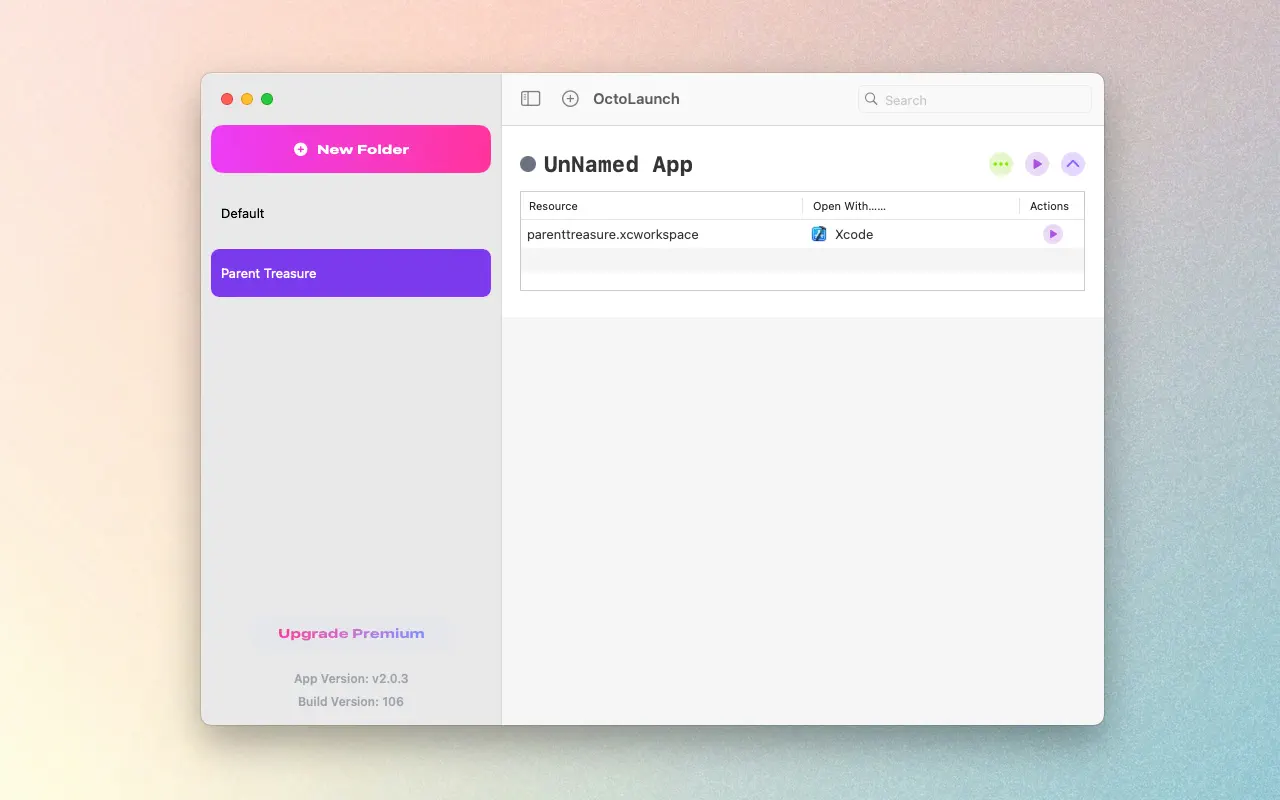Click the Upgrade Premium link
This screenshot has width=1280, height=800.
tap(351, 633)
